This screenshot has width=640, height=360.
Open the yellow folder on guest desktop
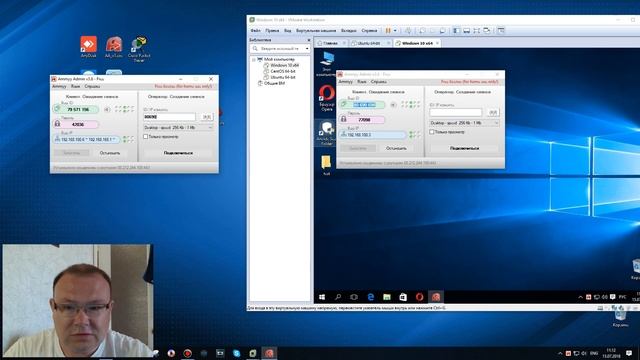326,164
